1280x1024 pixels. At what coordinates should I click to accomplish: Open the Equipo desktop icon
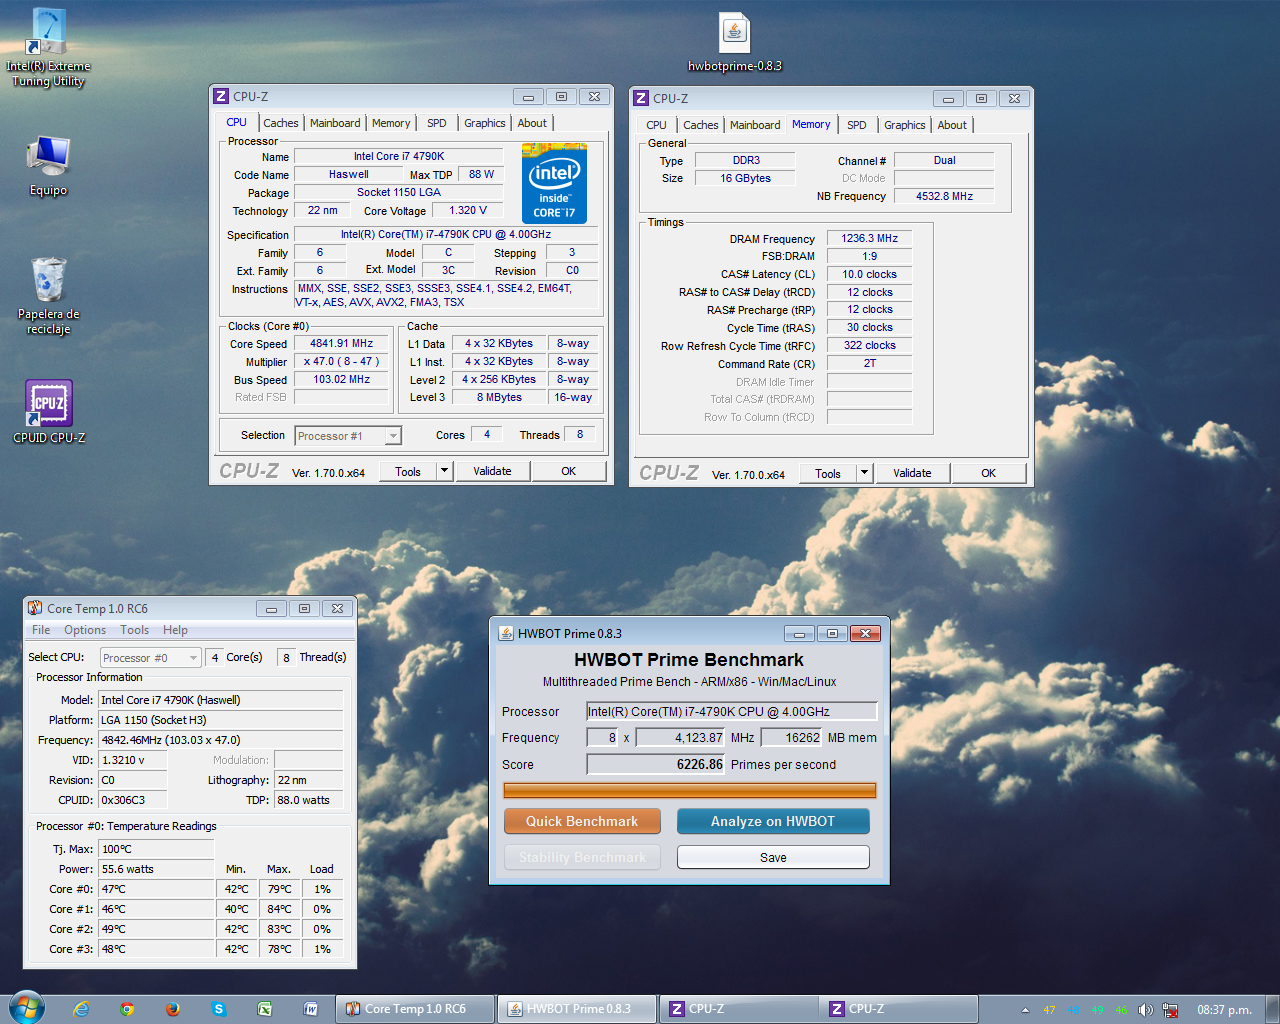point(48,166)
